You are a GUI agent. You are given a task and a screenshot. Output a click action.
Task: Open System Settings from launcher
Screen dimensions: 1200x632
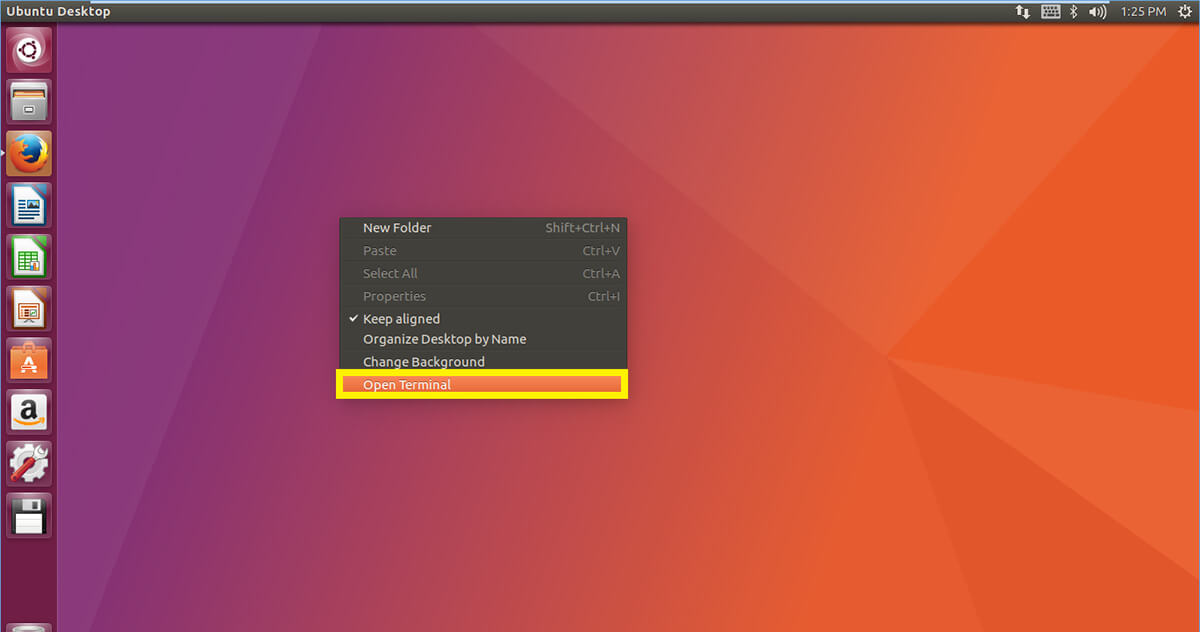click(x=29, y=465)
